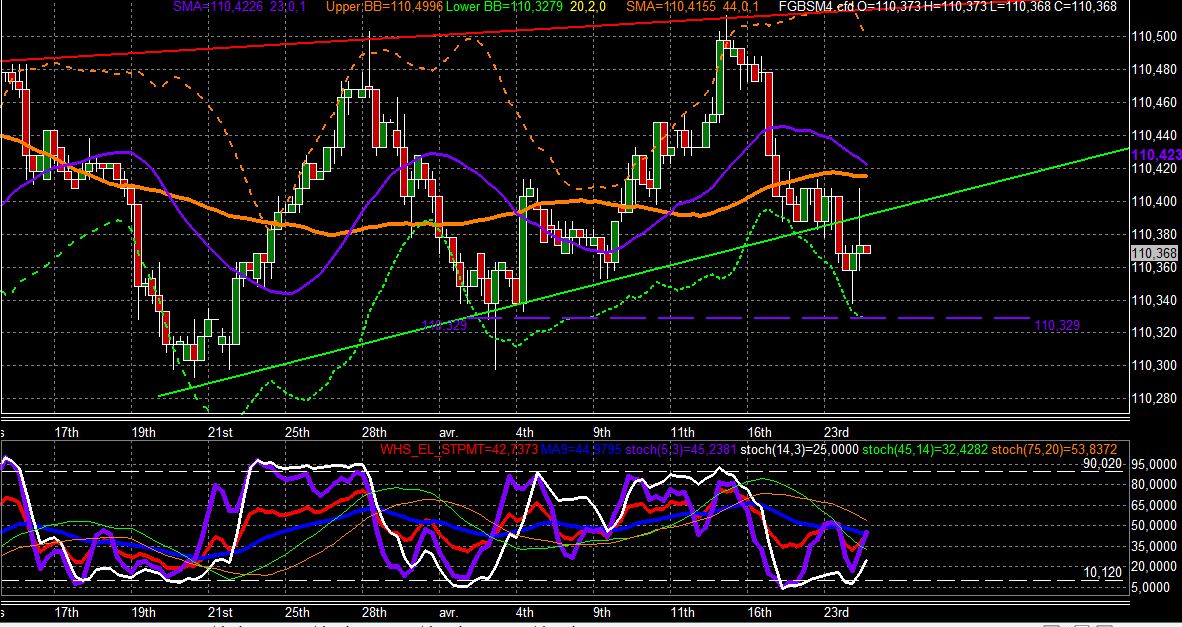Screen dimensions: 1182x627
Task: Click the C=110,368 close value
Action: click(1086, 7)
